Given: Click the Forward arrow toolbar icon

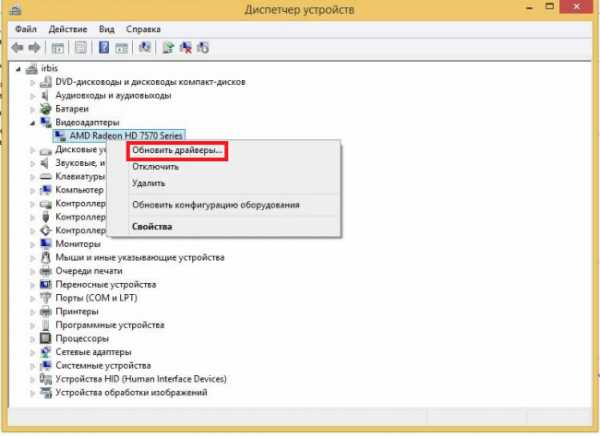Looking at the screenshot, I should 35,47.
